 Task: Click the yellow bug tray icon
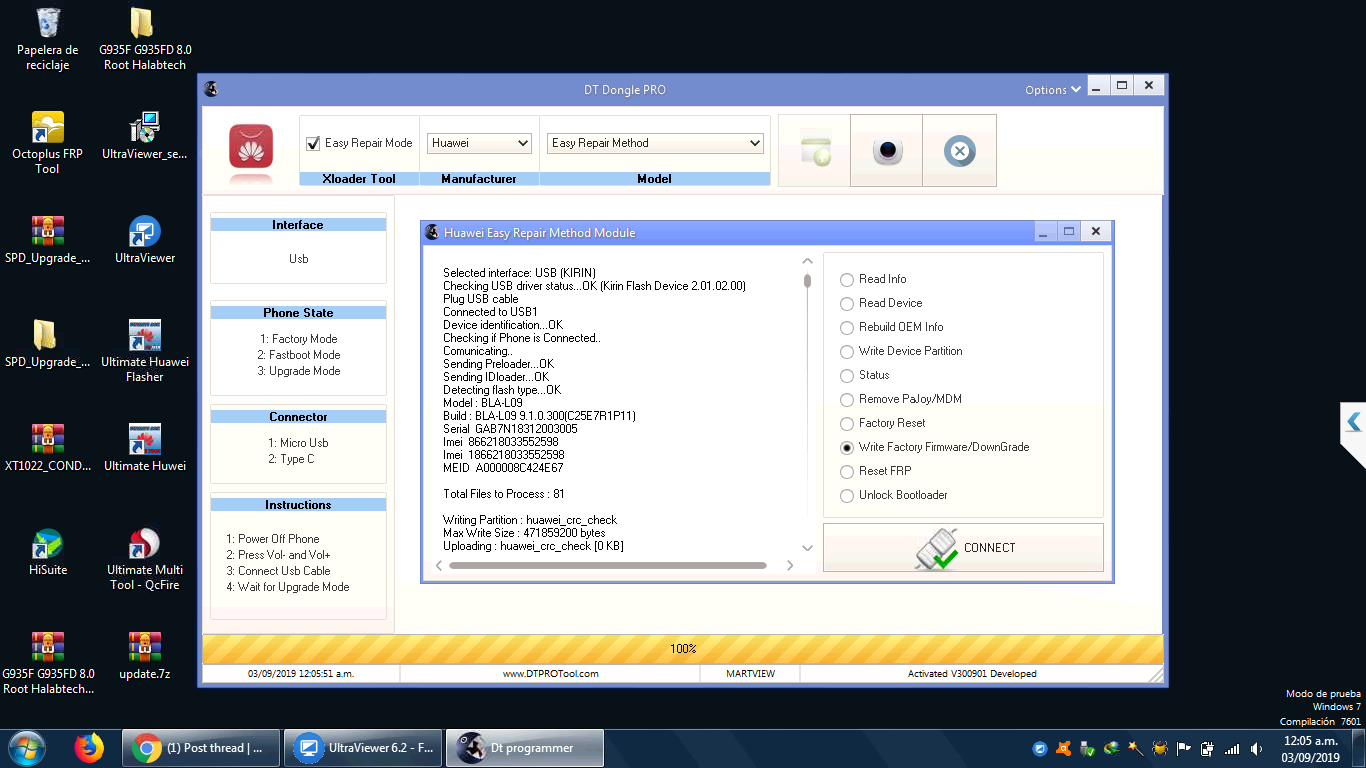[x=1160, y=748]
